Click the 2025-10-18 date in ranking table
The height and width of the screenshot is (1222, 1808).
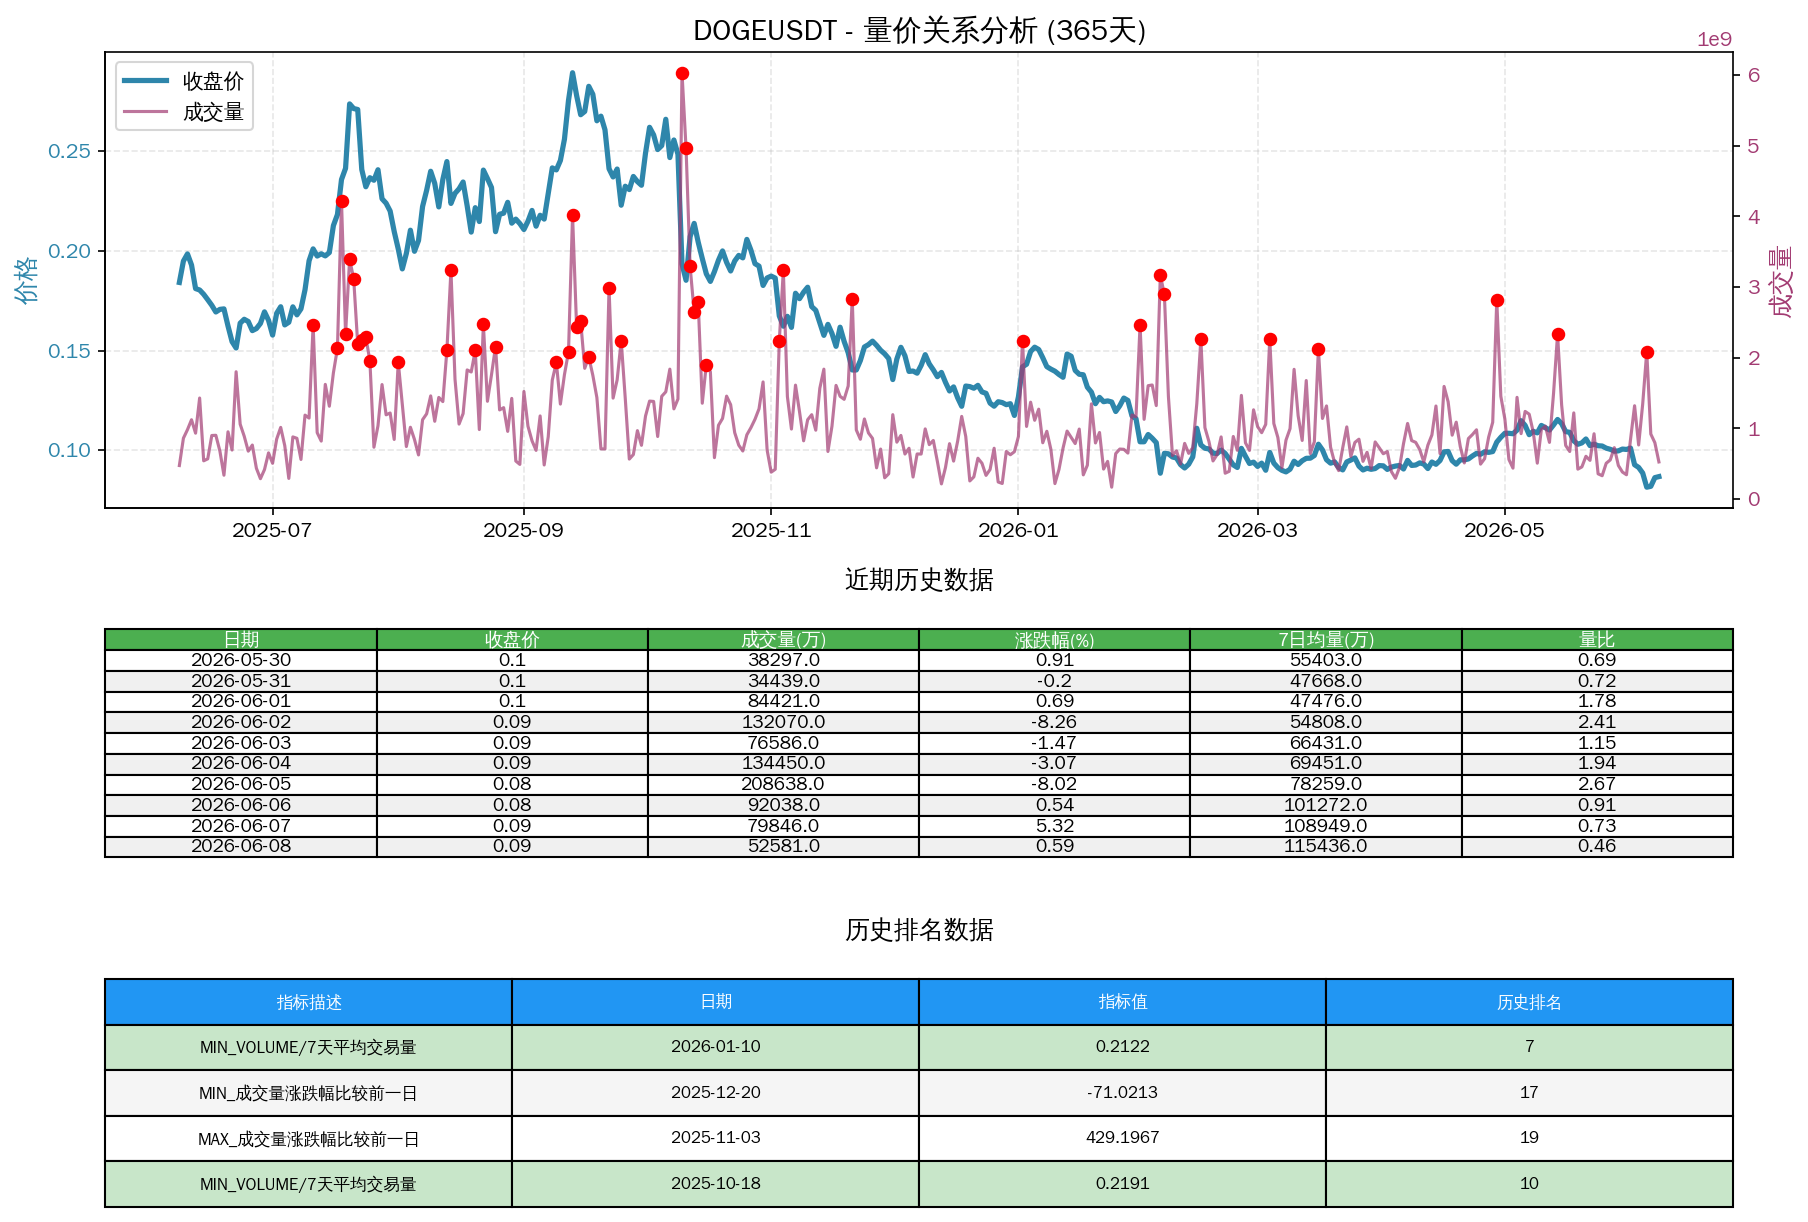[x=715, y=1184]
